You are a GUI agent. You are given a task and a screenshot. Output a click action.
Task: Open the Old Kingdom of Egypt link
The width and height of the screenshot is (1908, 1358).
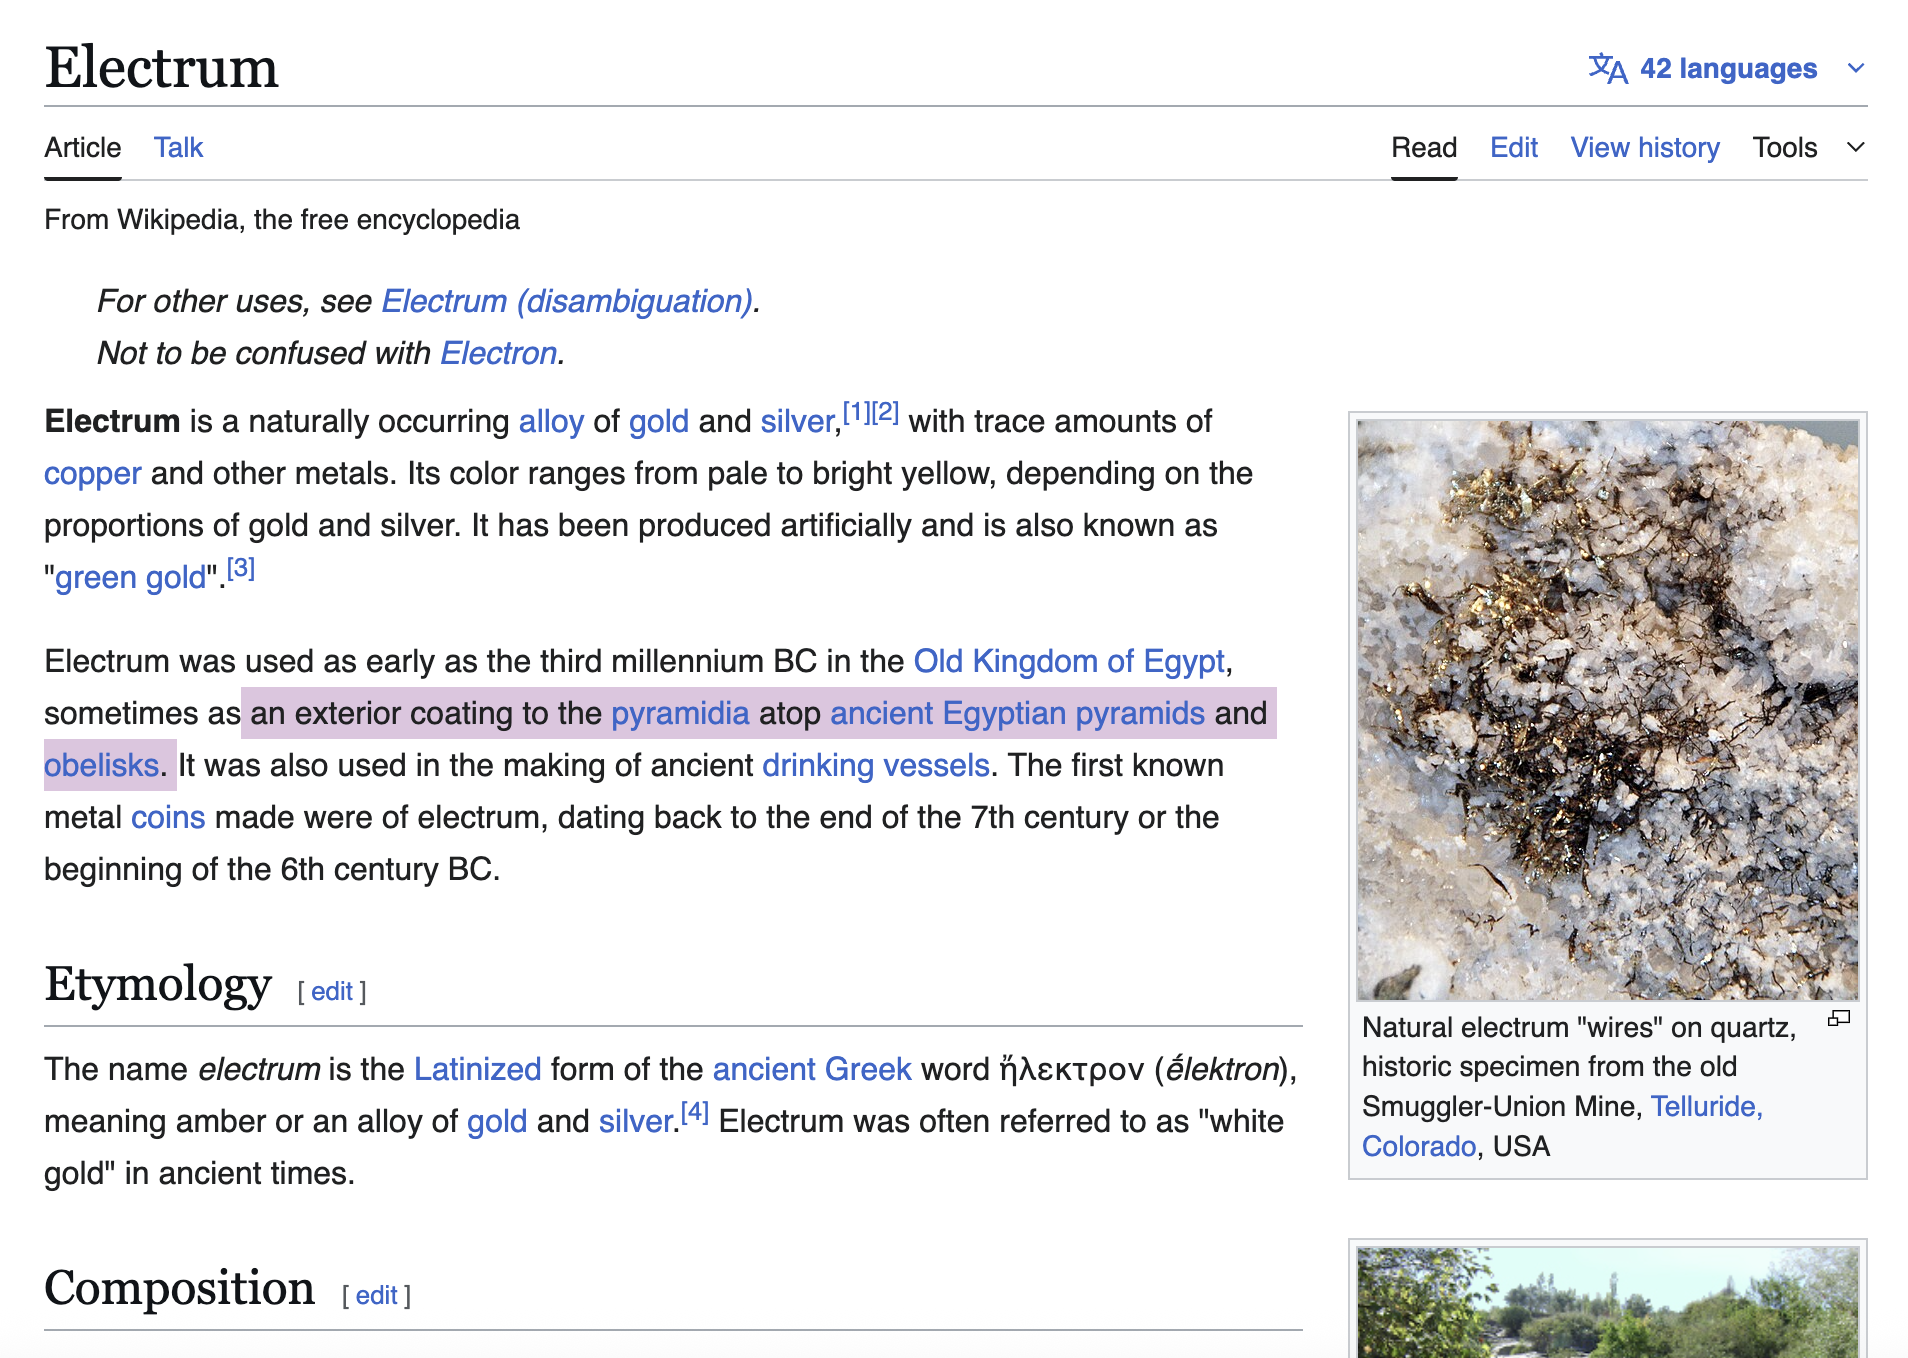pos(1069,662)
